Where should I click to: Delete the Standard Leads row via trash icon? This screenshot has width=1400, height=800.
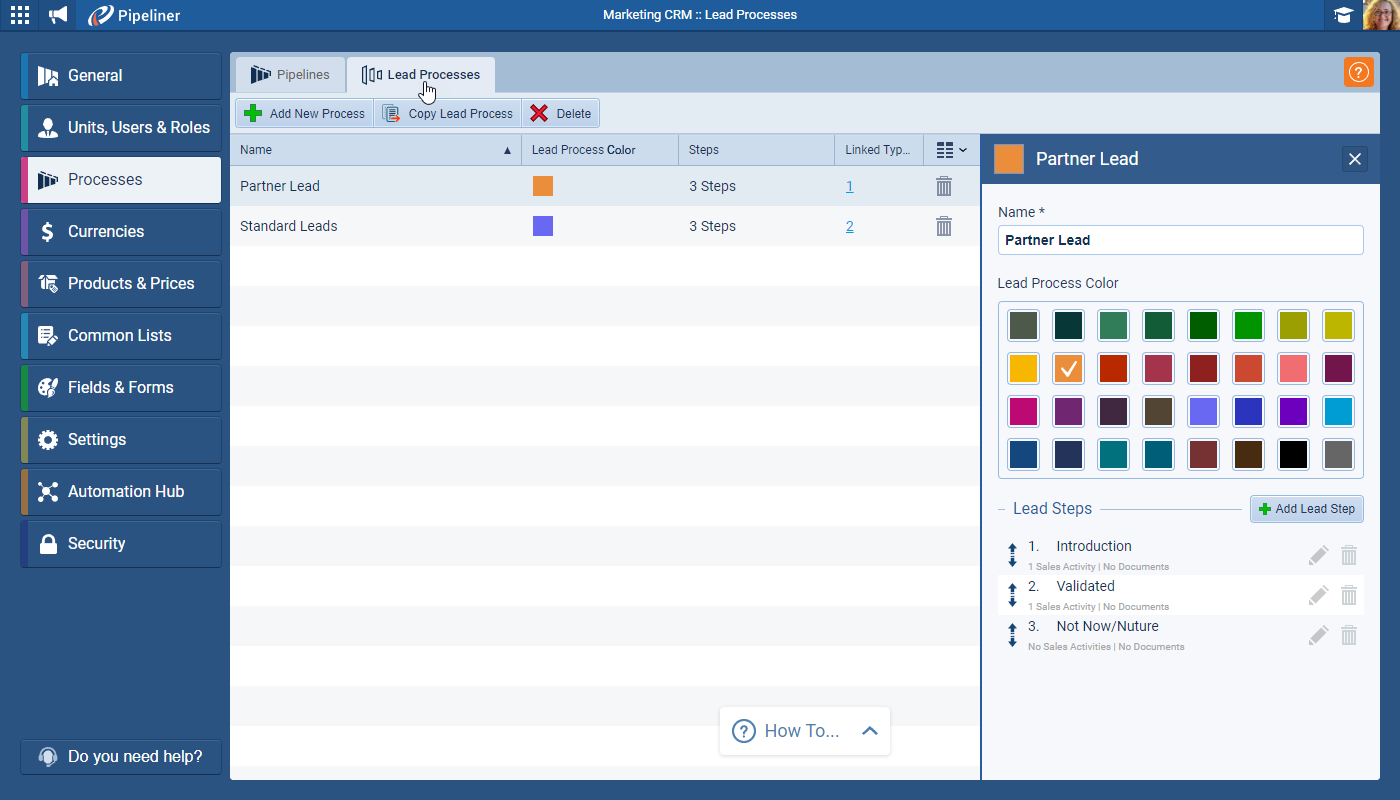point(943,226)
